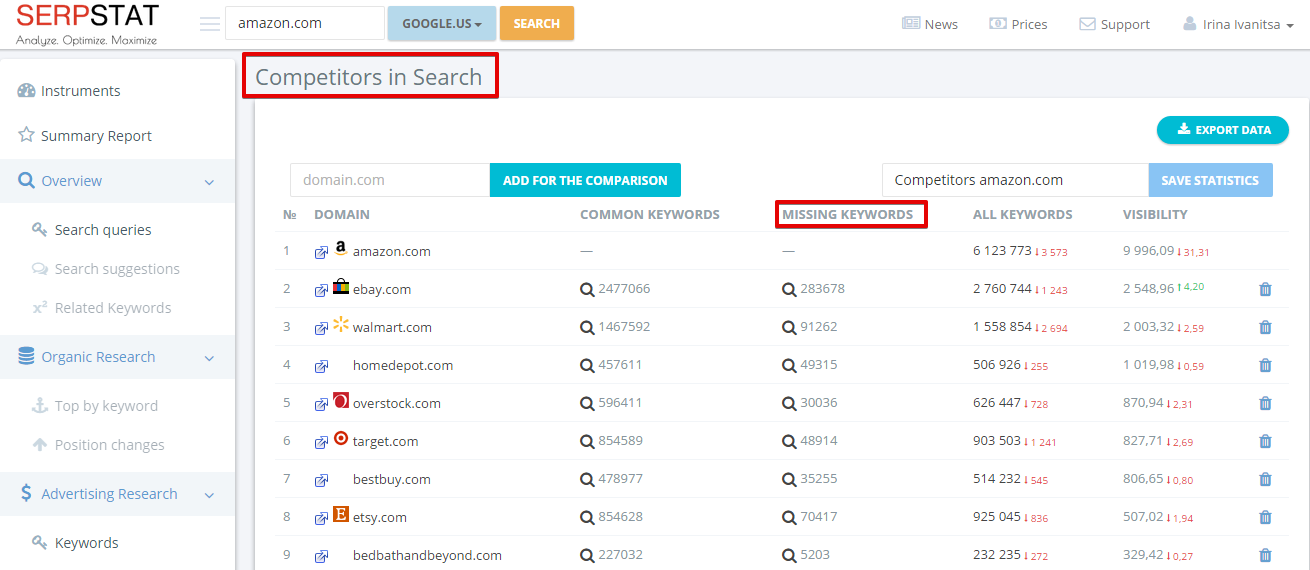Open the hamburger menu icon
The width and height of the screenshot is (1310, 570).
point(210,24)
